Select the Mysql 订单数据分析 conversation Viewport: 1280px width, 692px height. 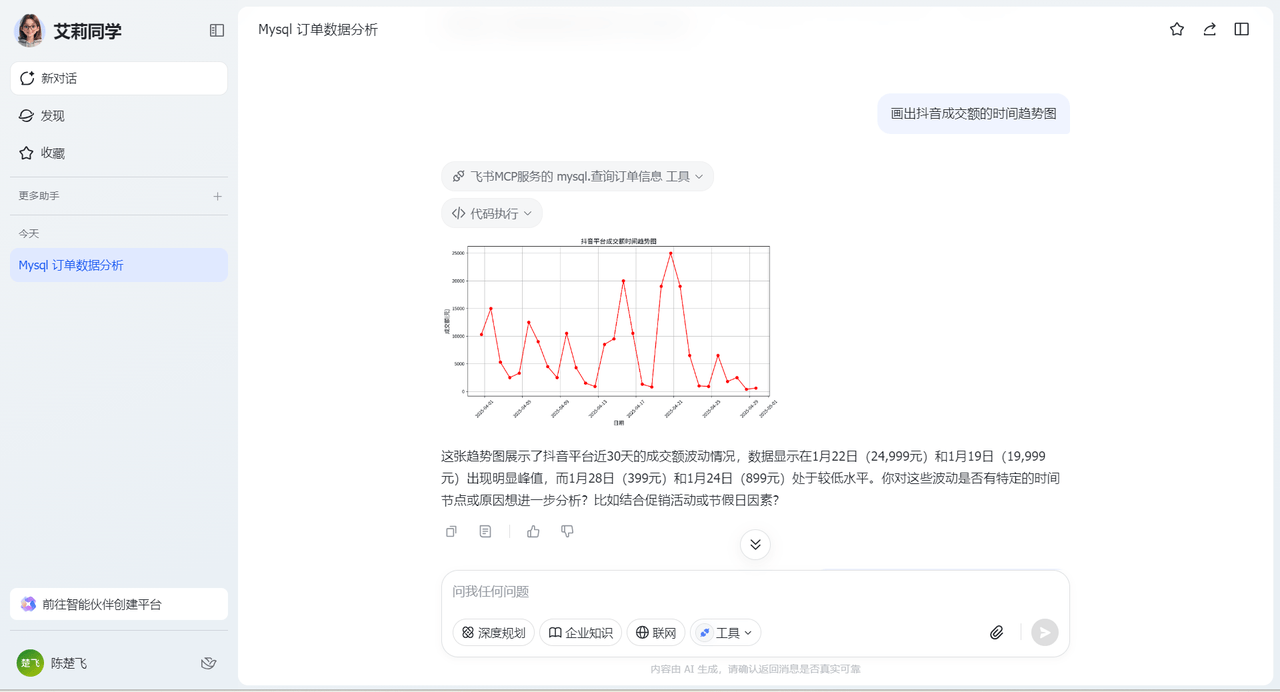119,265
